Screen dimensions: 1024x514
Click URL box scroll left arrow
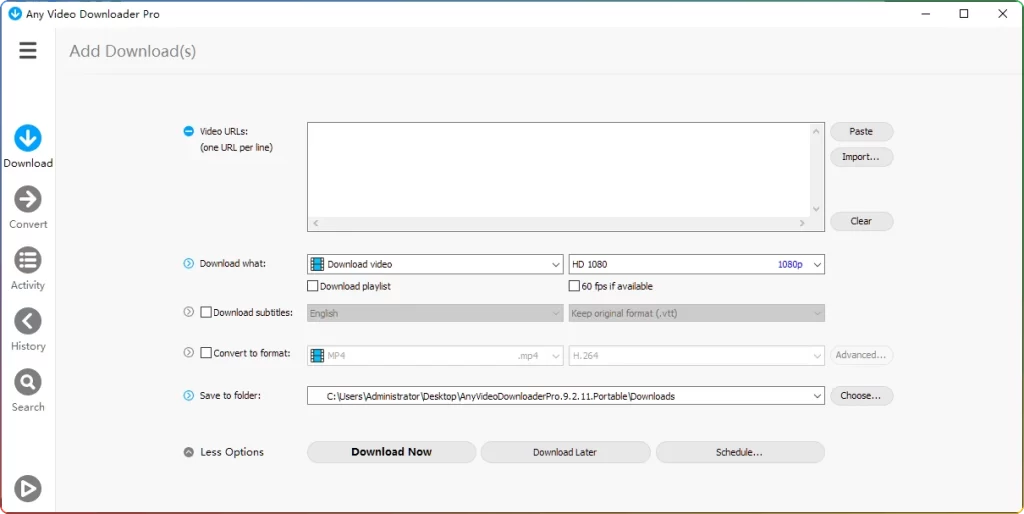pyautogui.click(x=316, y=223)
